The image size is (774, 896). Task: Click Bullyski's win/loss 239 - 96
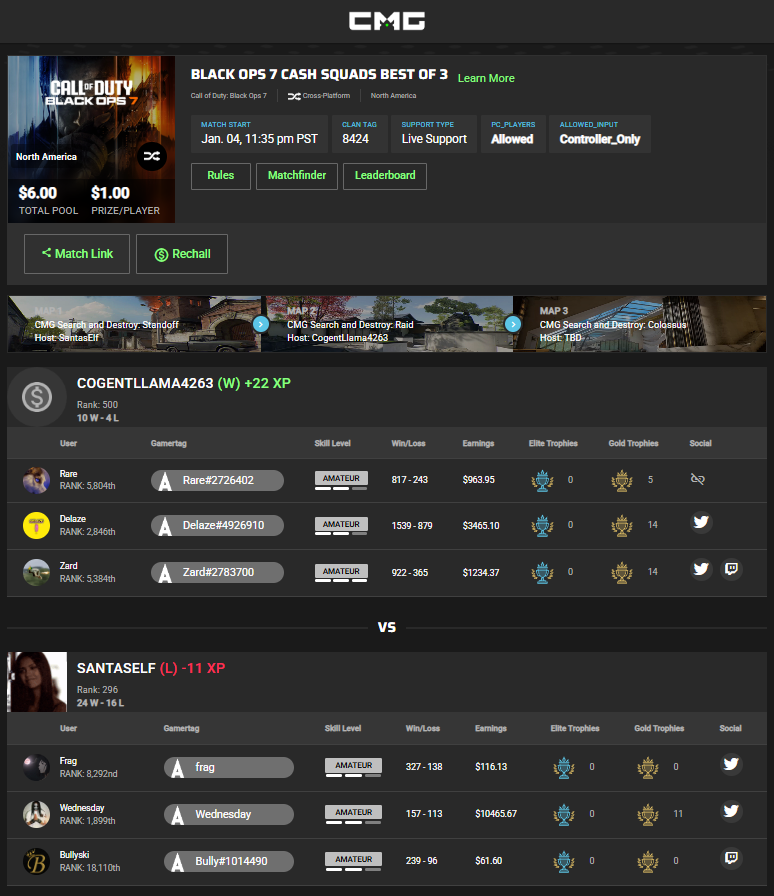click(x=421, y=861)
